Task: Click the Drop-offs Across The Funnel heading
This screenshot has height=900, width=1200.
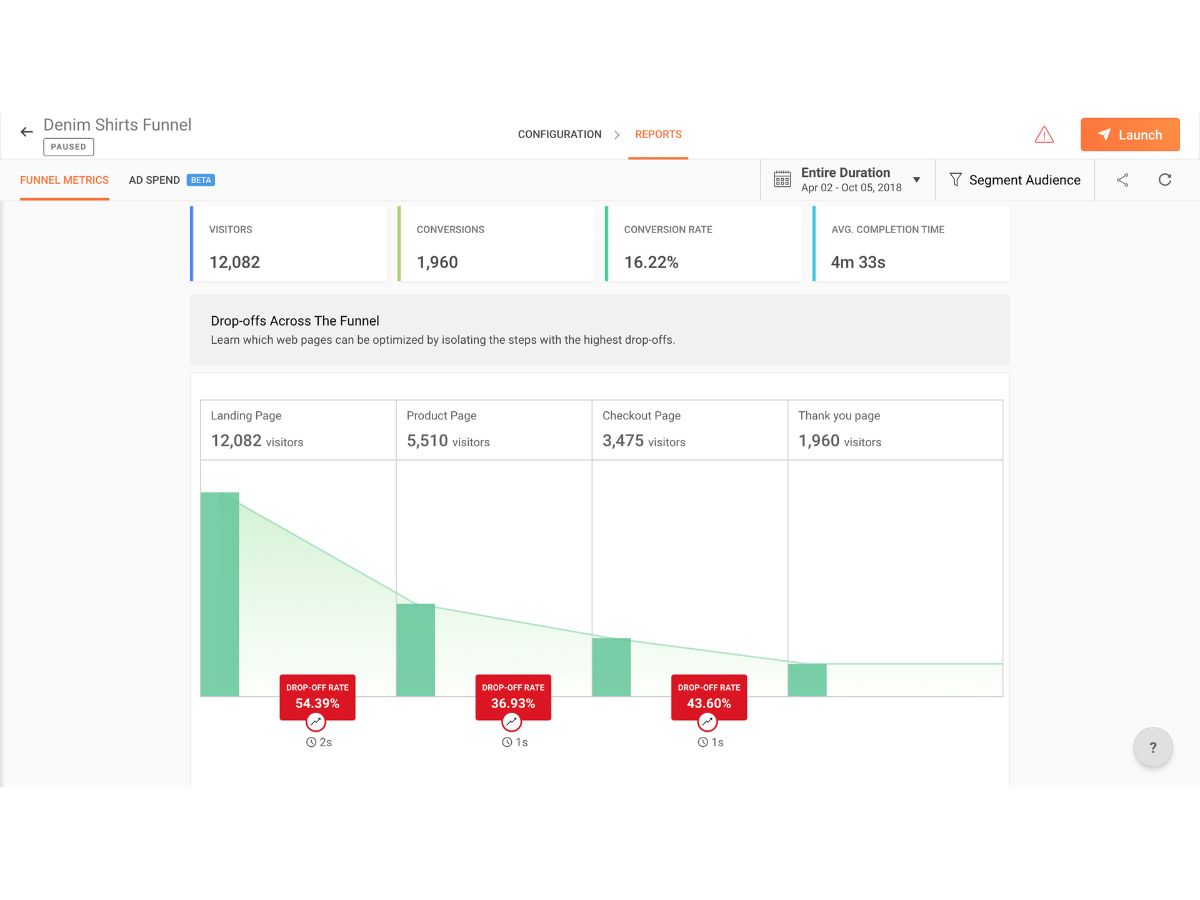Action: tap(295, 321)
